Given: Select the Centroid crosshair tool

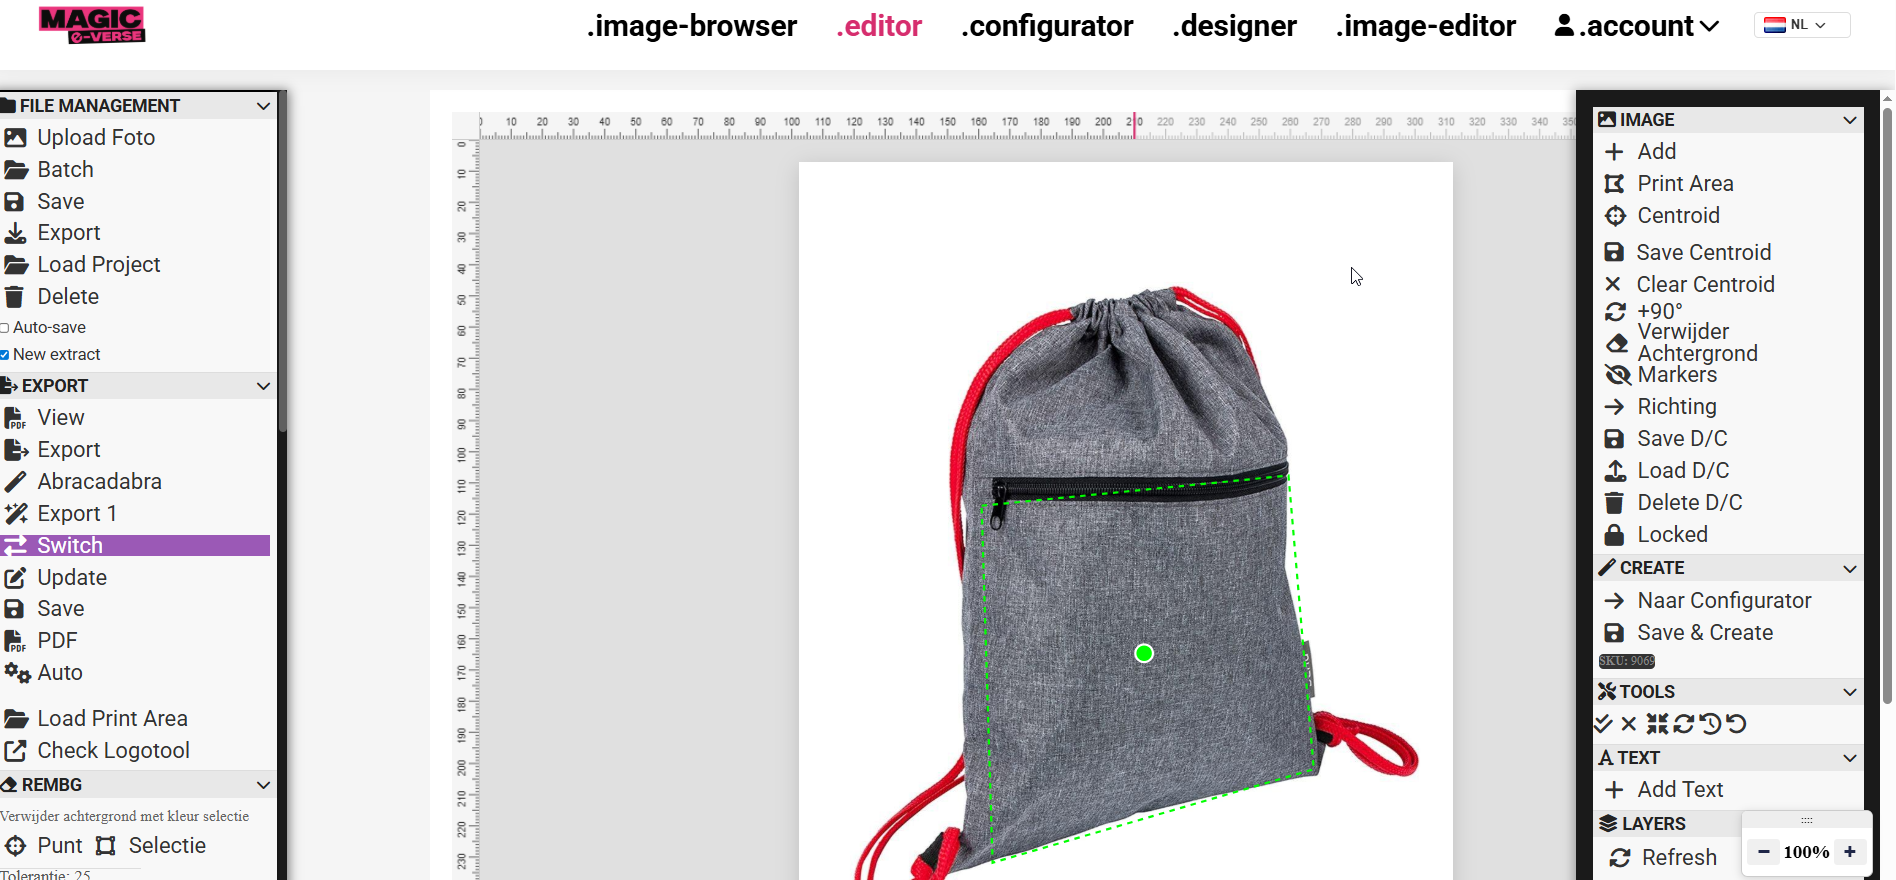Looking at the screenshot, I should pyautogui.click(x=1677, y=216).
